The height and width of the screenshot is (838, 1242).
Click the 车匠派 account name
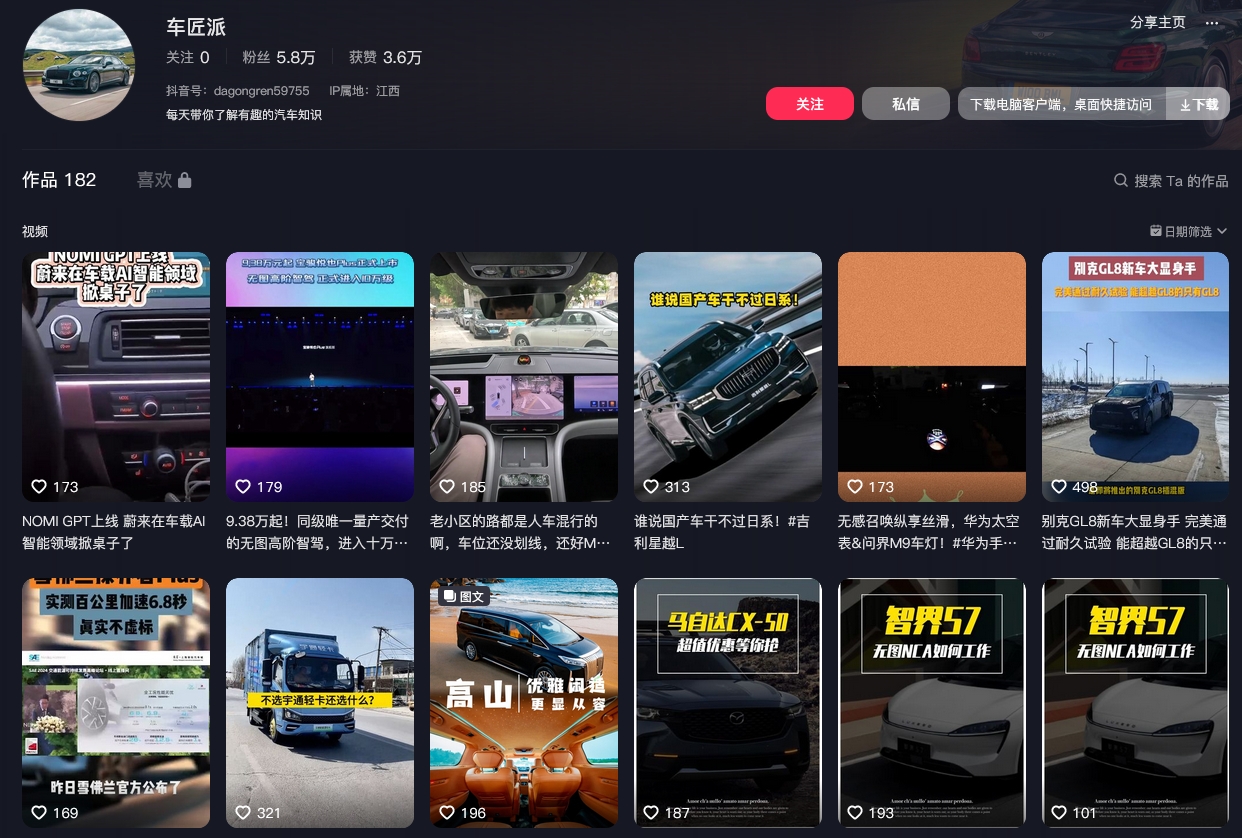tap(196, 27)
